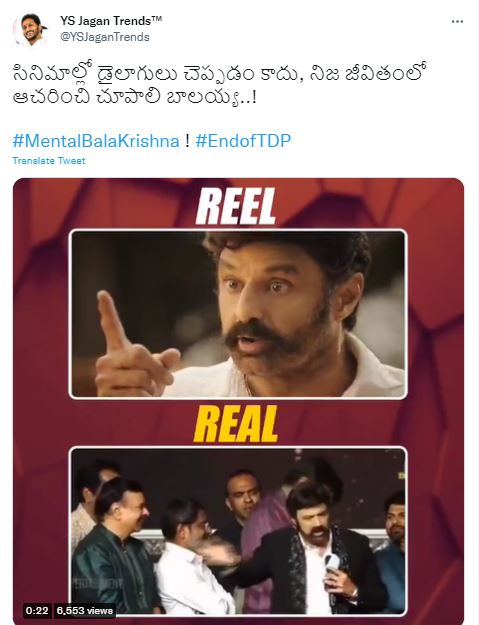Click the YS Jagan Trends display name

pyautogui.click(x=111, y=21)
